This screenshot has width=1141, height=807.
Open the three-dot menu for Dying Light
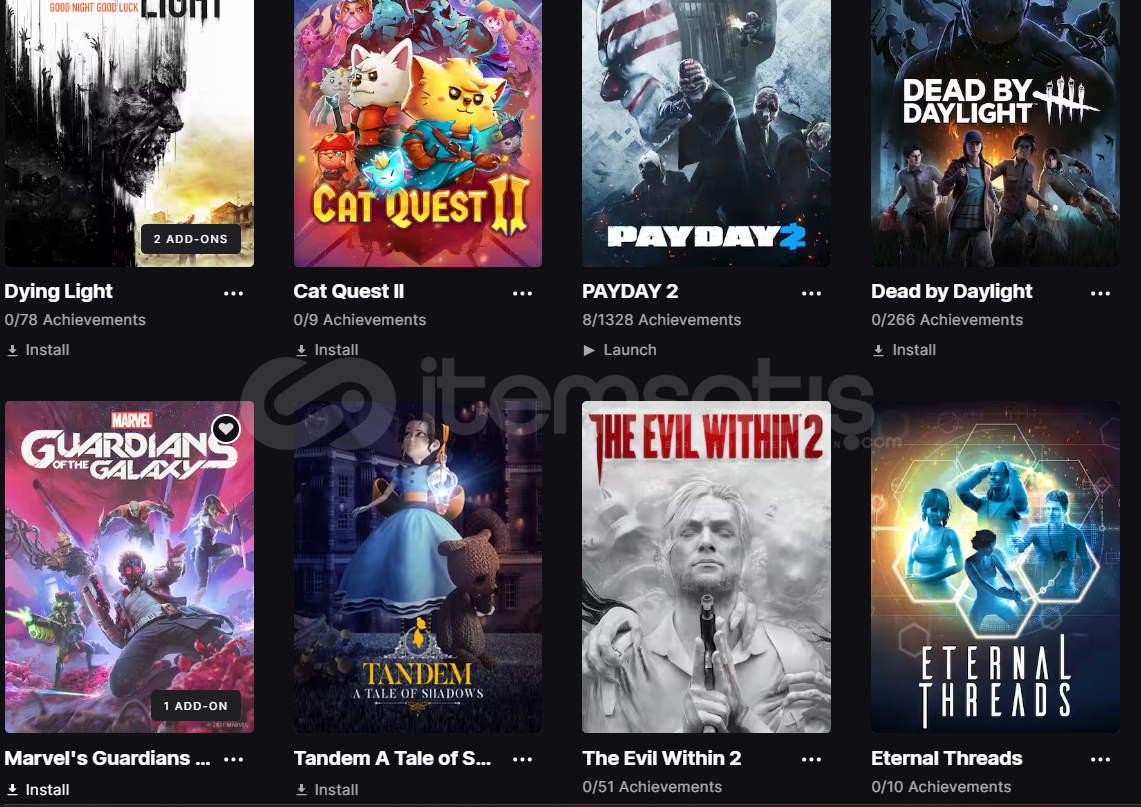(233, 293)
